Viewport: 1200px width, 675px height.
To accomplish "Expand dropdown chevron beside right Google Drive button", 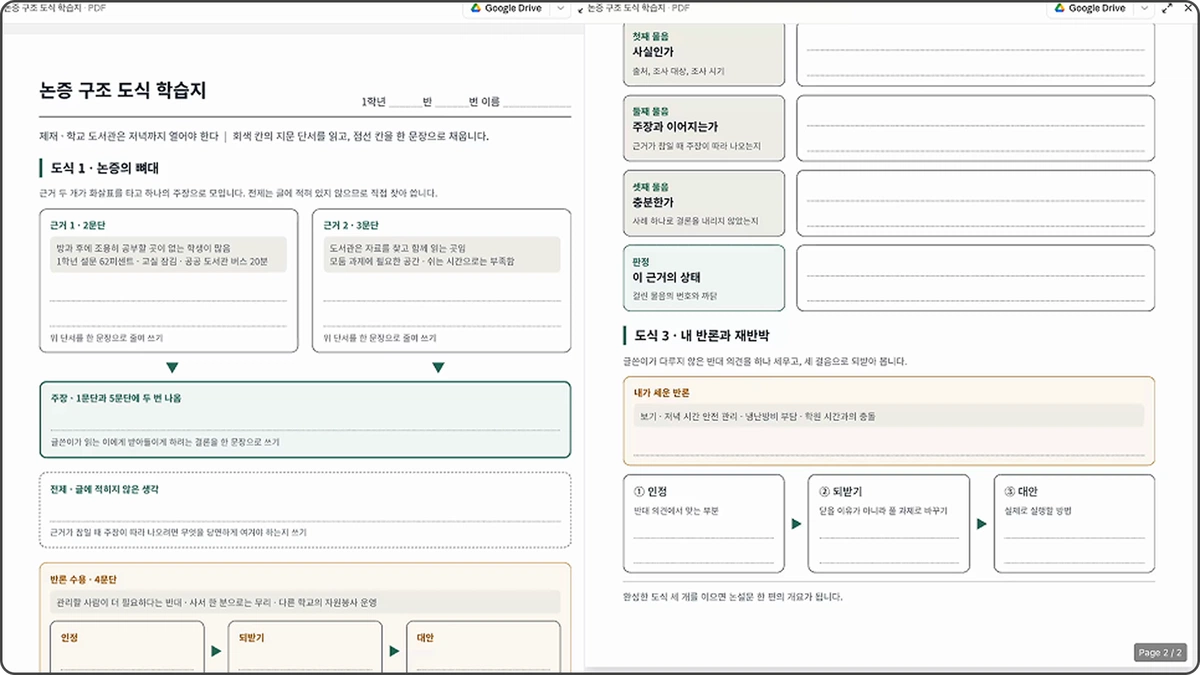I will pyautogui.click(x=1144, y=8).
